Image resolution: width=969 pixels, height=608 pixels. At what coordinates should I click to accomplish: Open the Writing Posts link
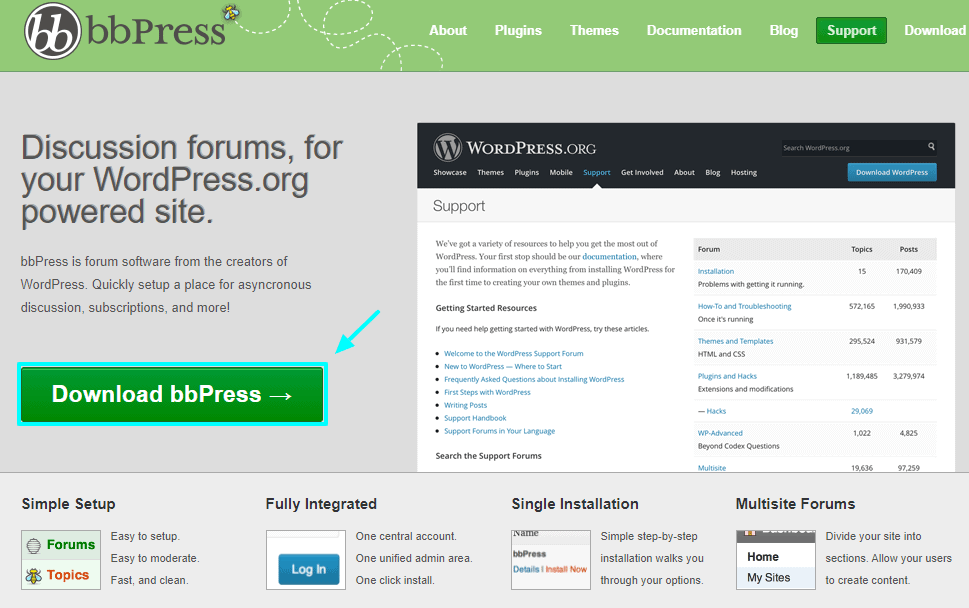pyautogui.click(x=465, y=405)
